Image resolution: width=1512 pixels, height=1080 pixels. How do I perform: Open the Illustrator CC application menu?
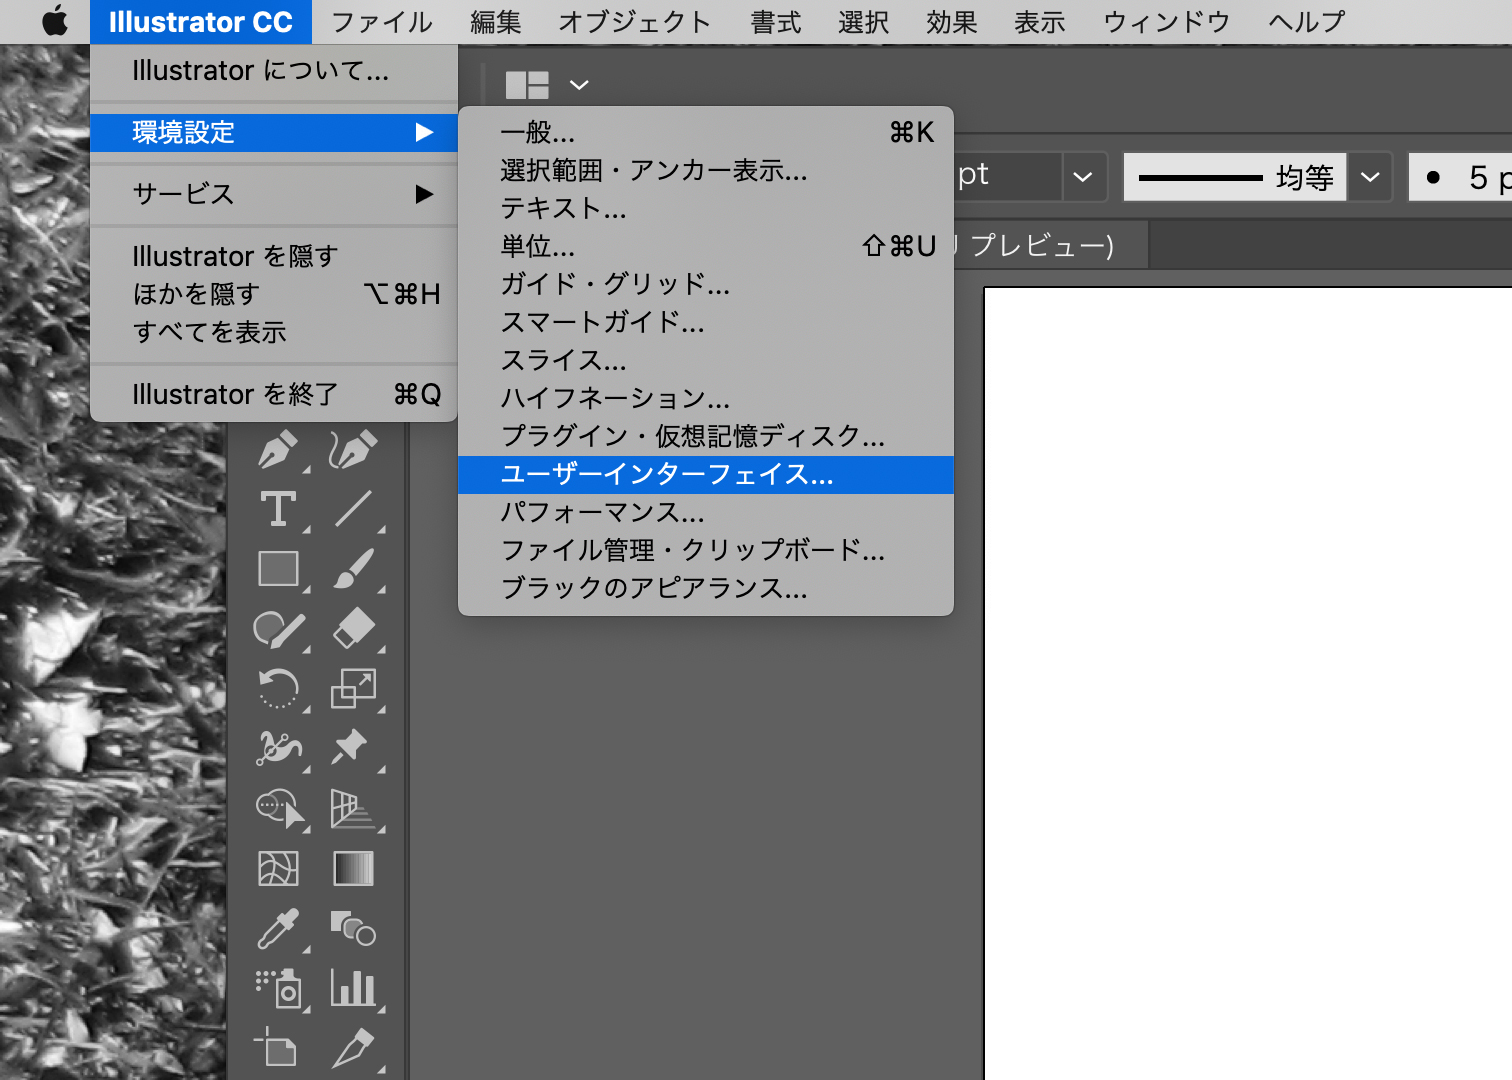tap(201, 22)
